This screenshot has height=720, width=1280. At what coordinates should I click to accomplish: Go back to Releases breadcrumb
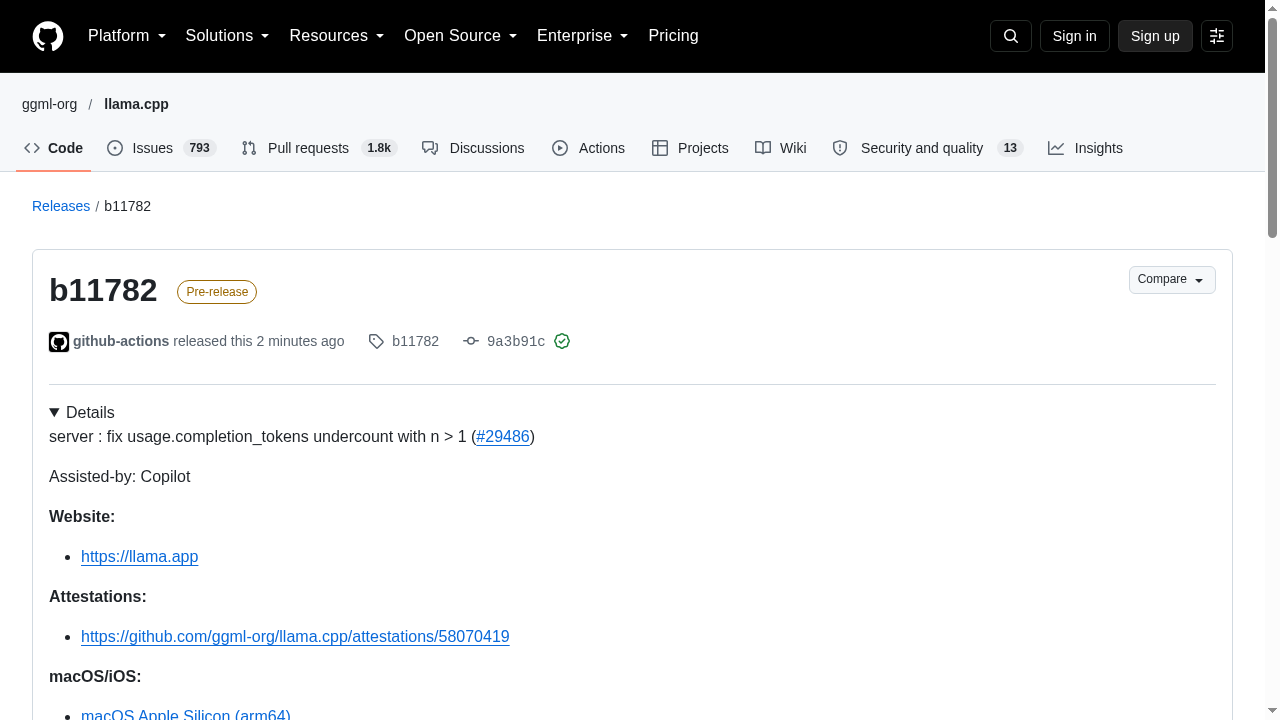tap(61, 206)
